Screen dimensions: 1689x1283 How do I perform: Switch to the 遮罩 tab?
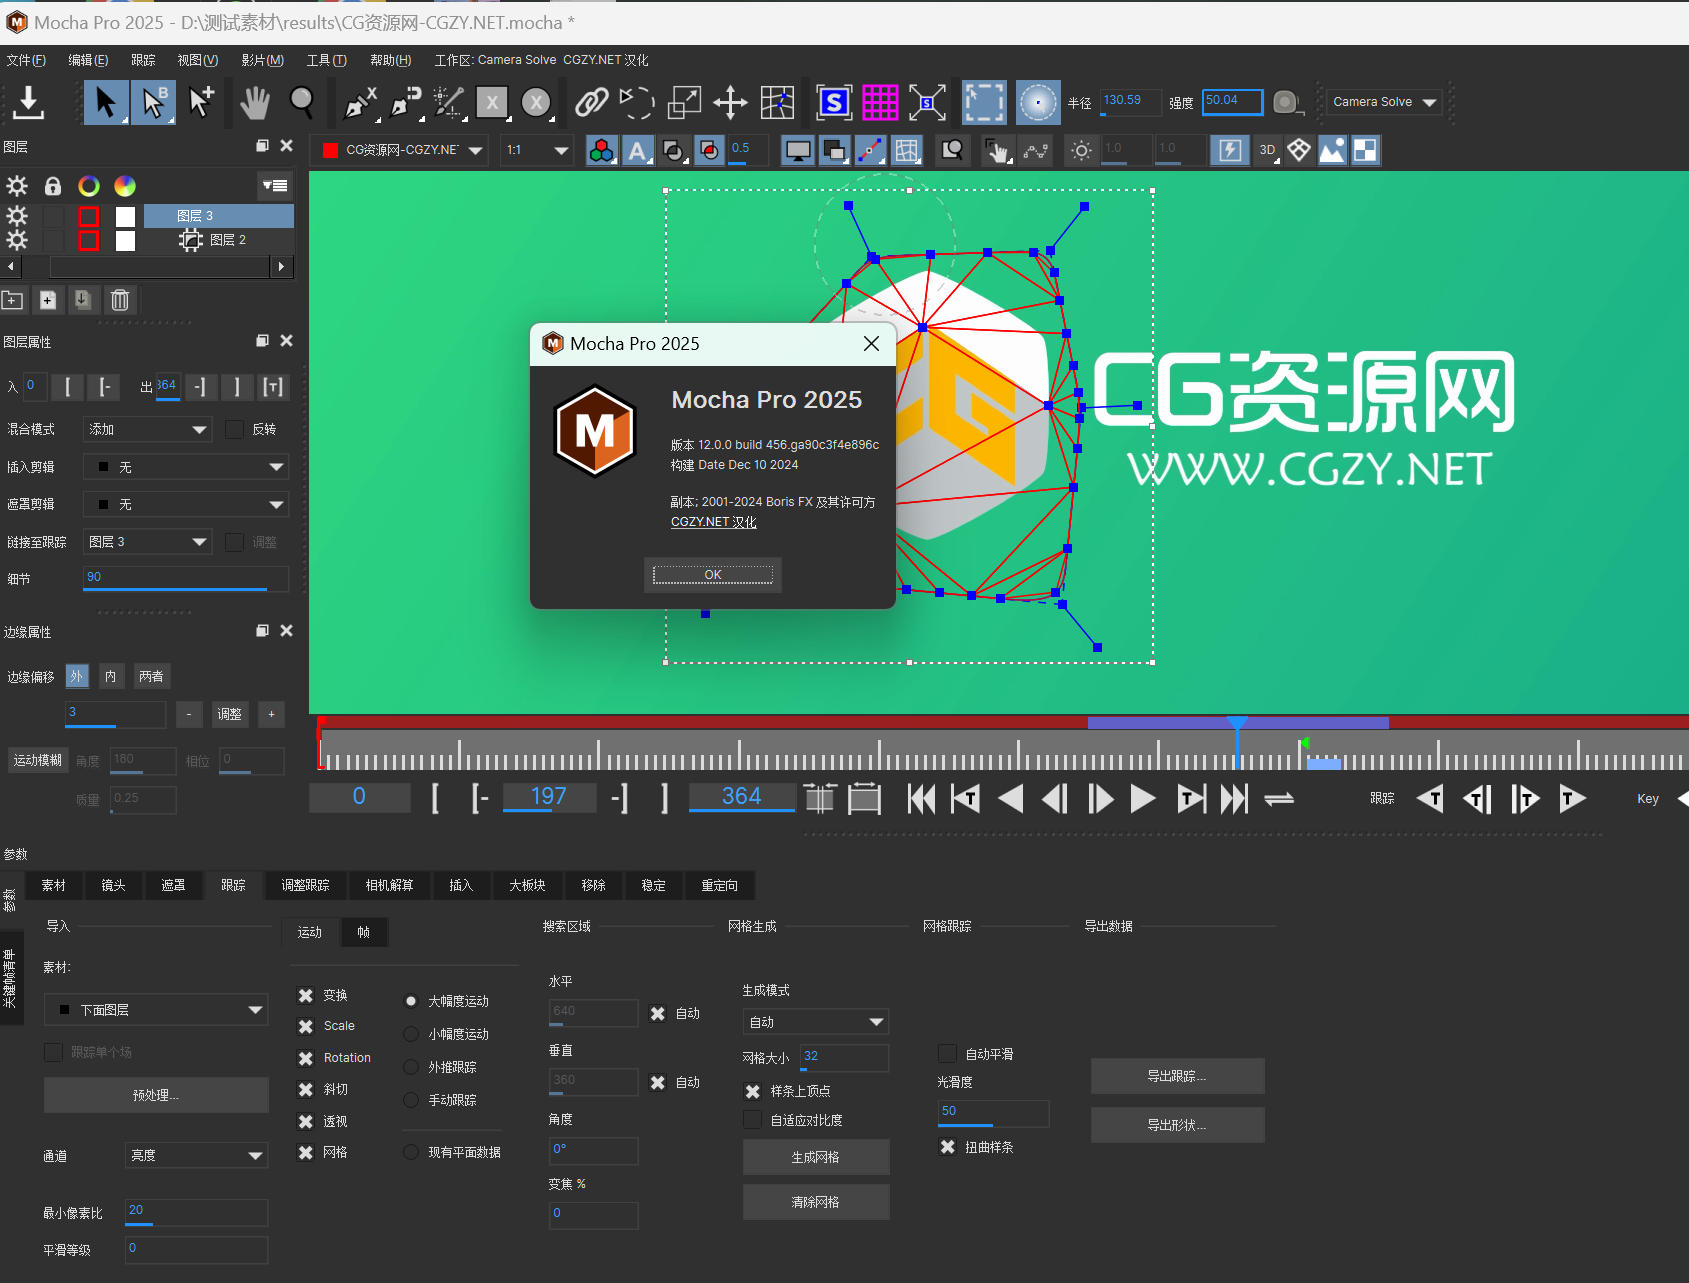click(x=174, y=885)
